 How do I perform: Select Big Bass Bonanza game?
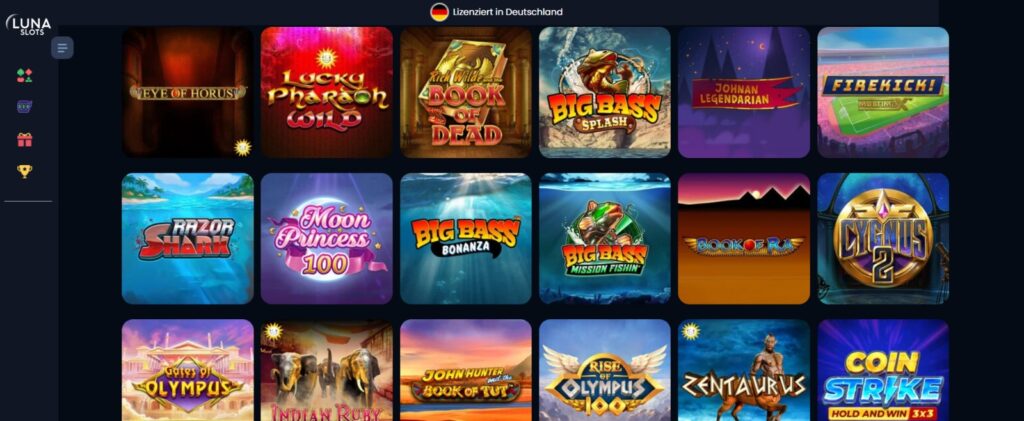click(x=466, y=238)
